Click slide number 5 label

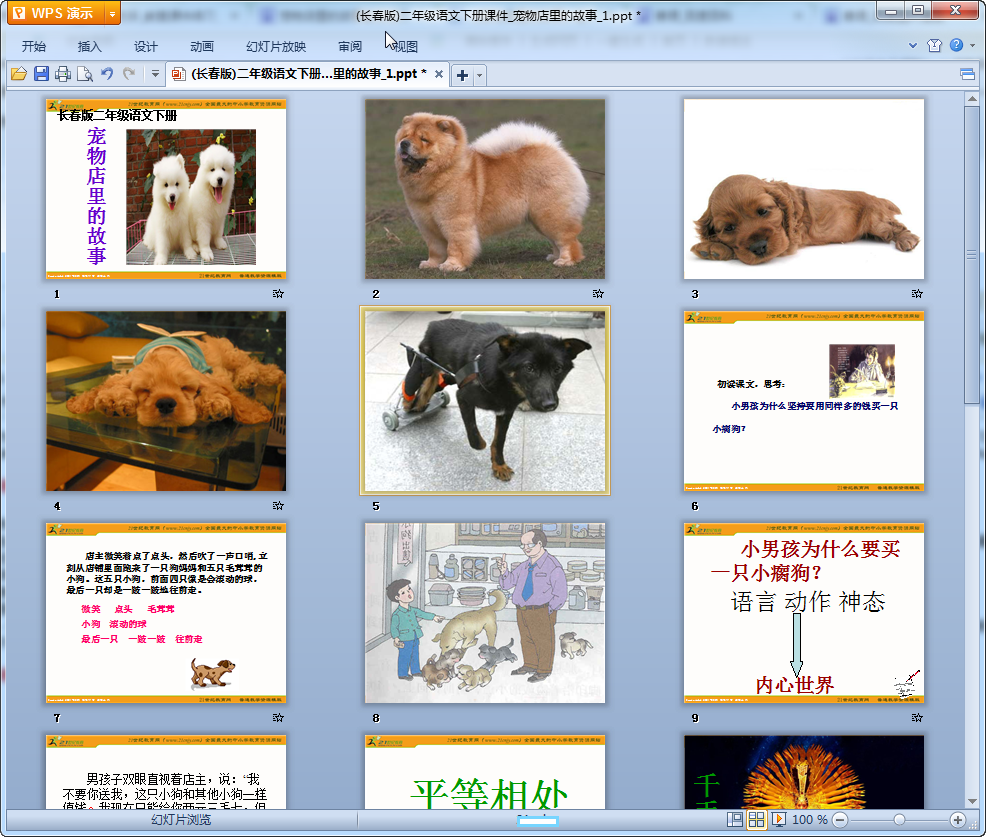(376, 506)
